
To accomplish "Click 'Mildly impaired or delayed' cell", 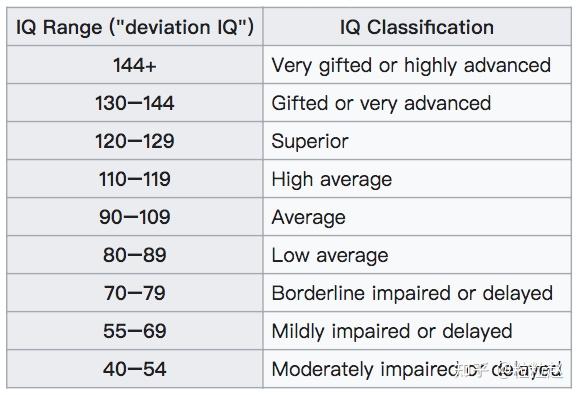I will (x=417, y=331).
